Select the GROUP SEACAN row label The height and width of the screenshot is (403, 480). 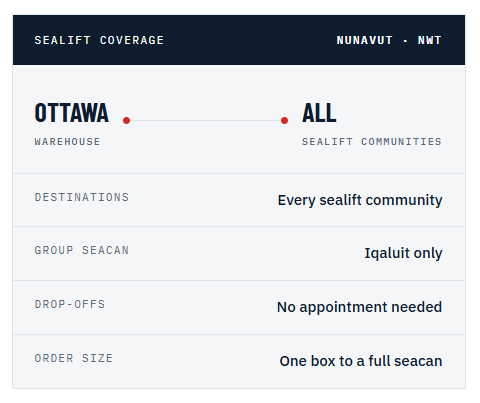(82, 250)
